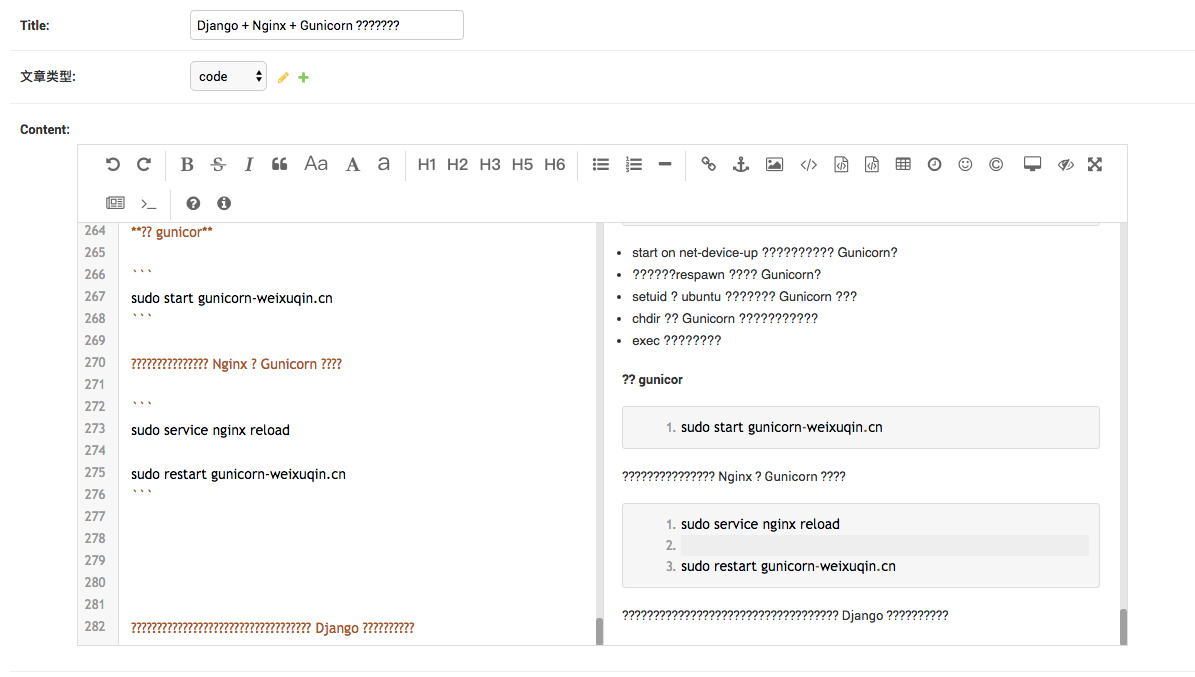Apply strikethrough formatting
This screenshot has width=1195, height=677.
[x=218, y=165]
